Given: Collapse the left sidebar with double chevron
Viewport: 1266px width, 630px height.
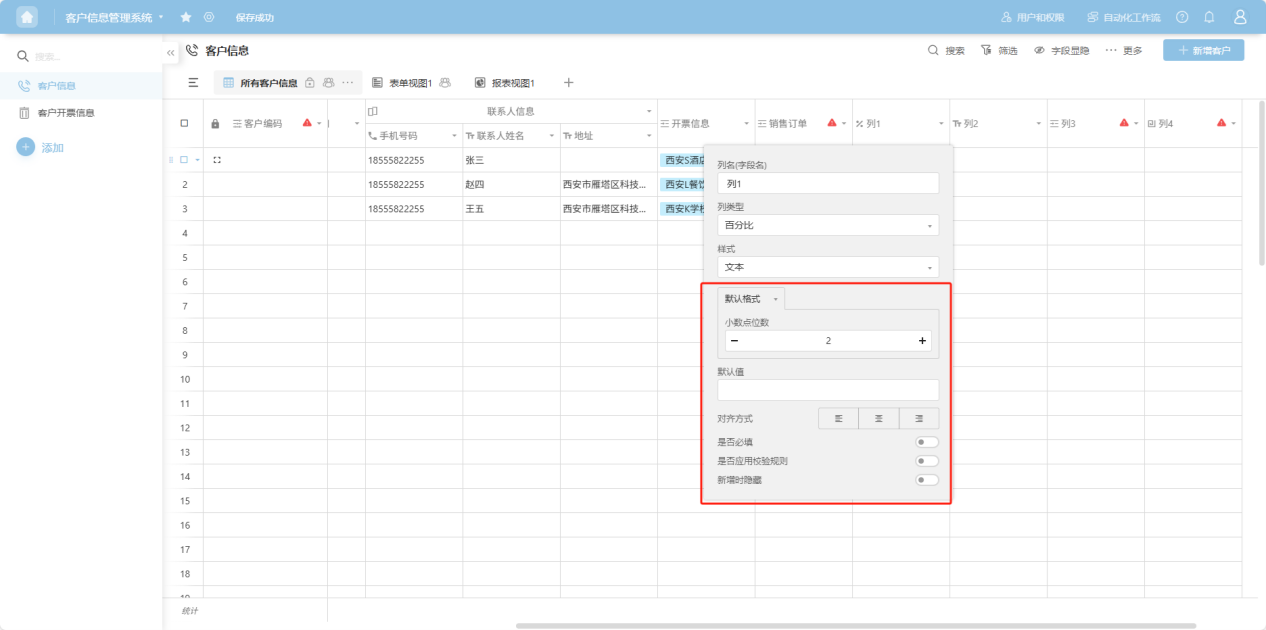Looking at the screenshot, I should click(171, 52).
